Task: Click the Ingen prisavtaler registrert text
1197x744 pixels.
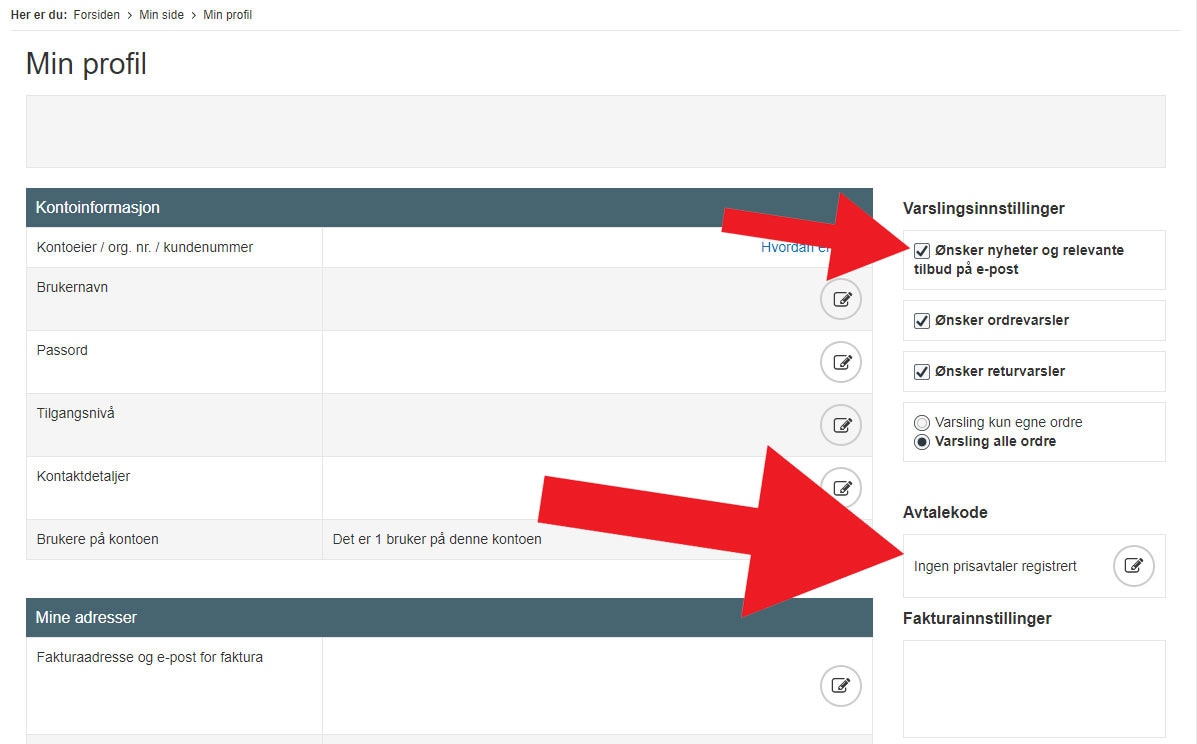Action: tap(995, 567)
